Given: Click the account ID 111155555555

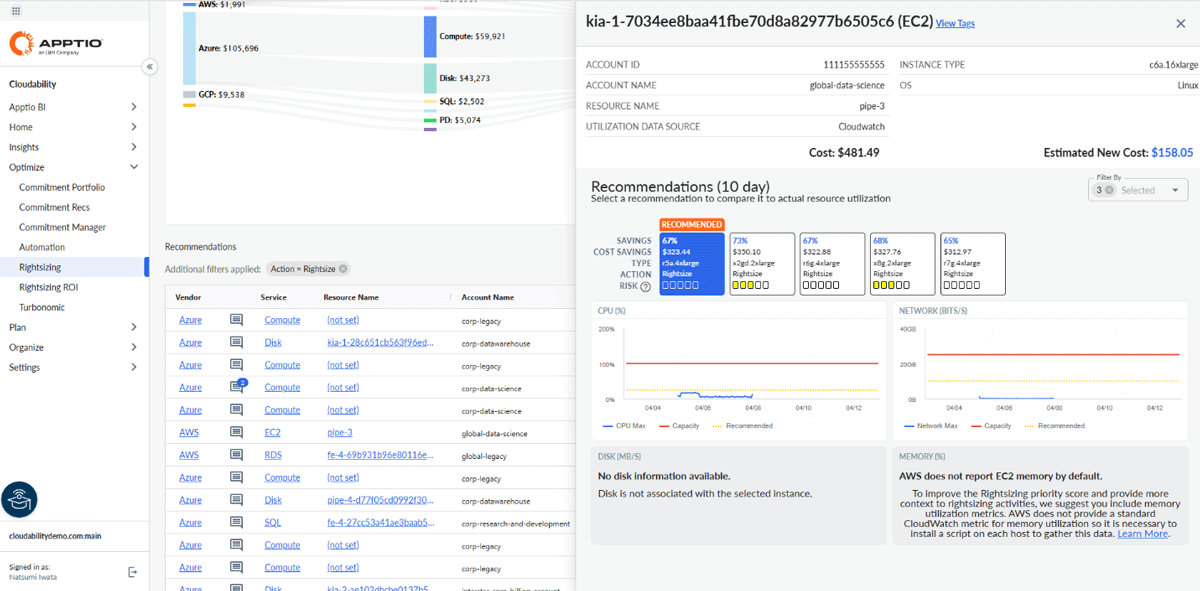Looking at the screenshot, I should coord(853,64).
